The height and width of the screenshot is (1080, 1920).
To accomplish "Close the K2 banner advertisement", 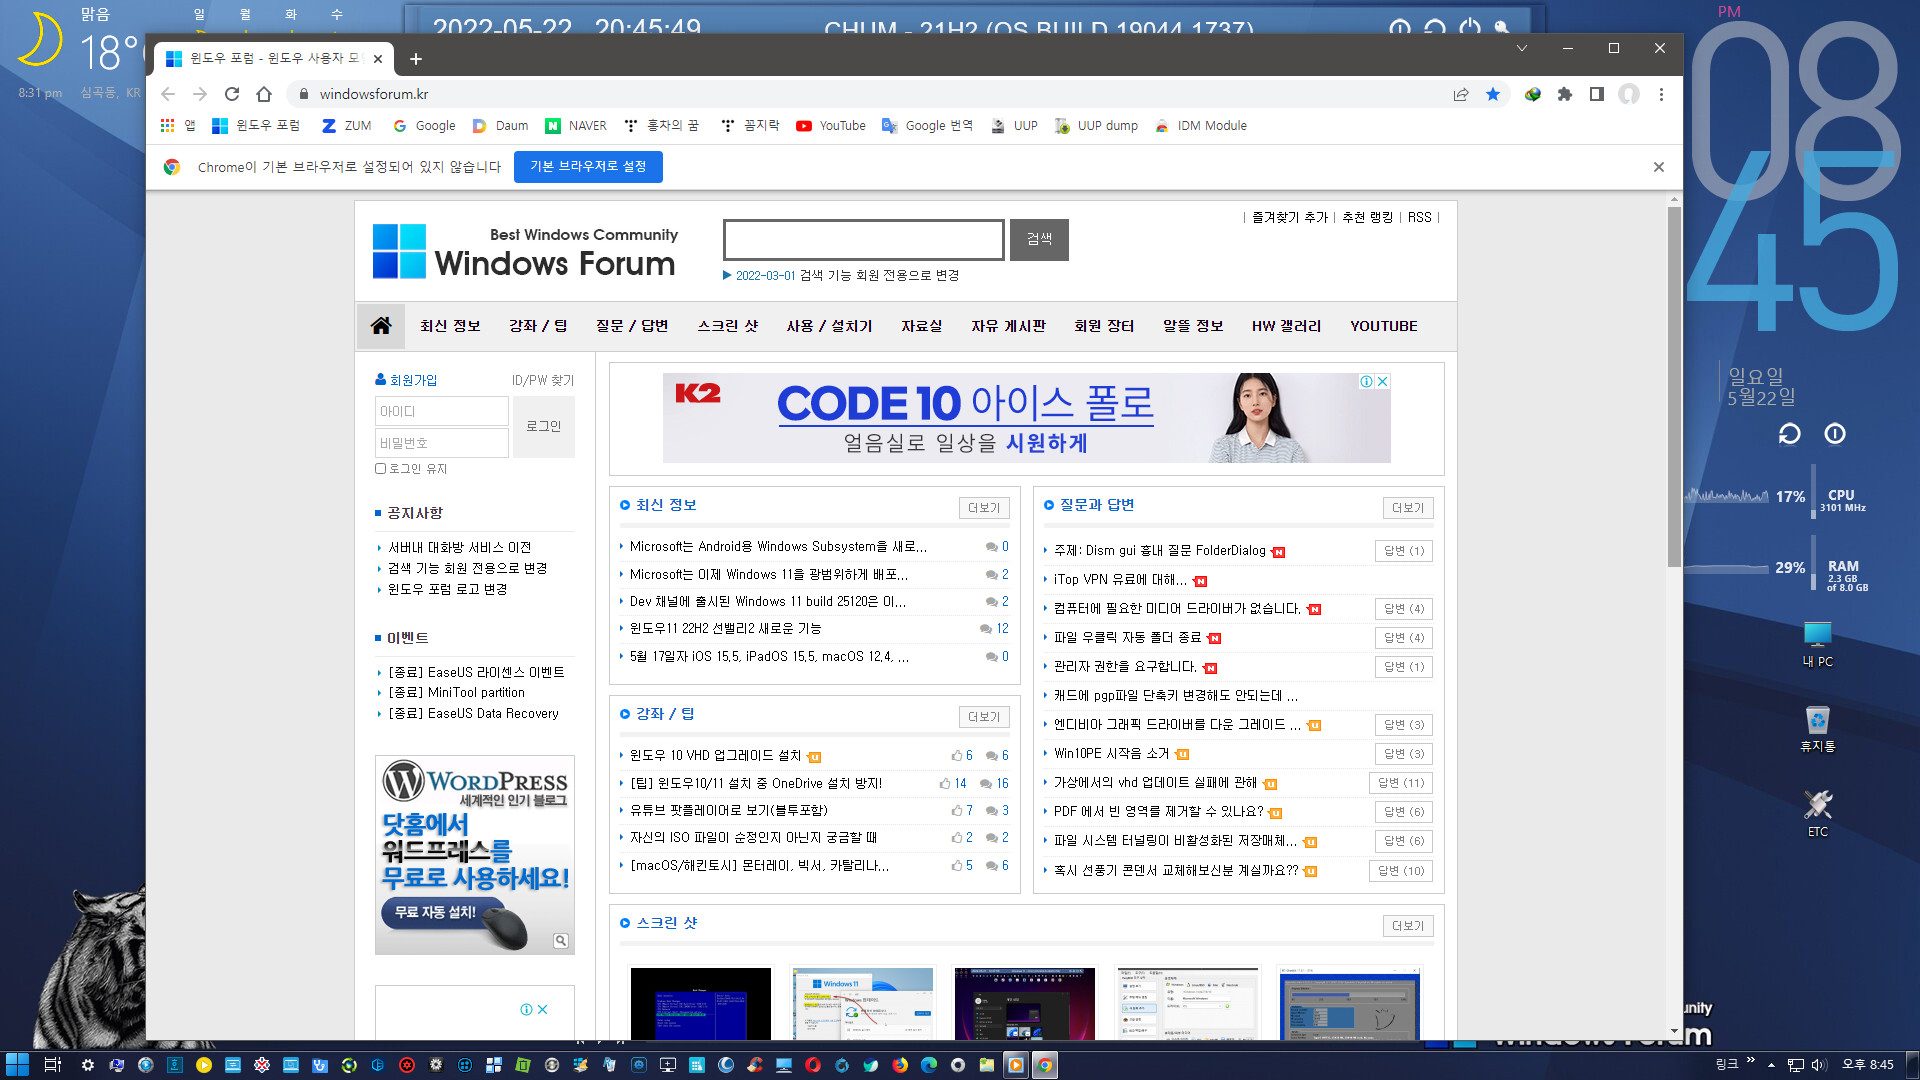I will (x=1383, y=381).
